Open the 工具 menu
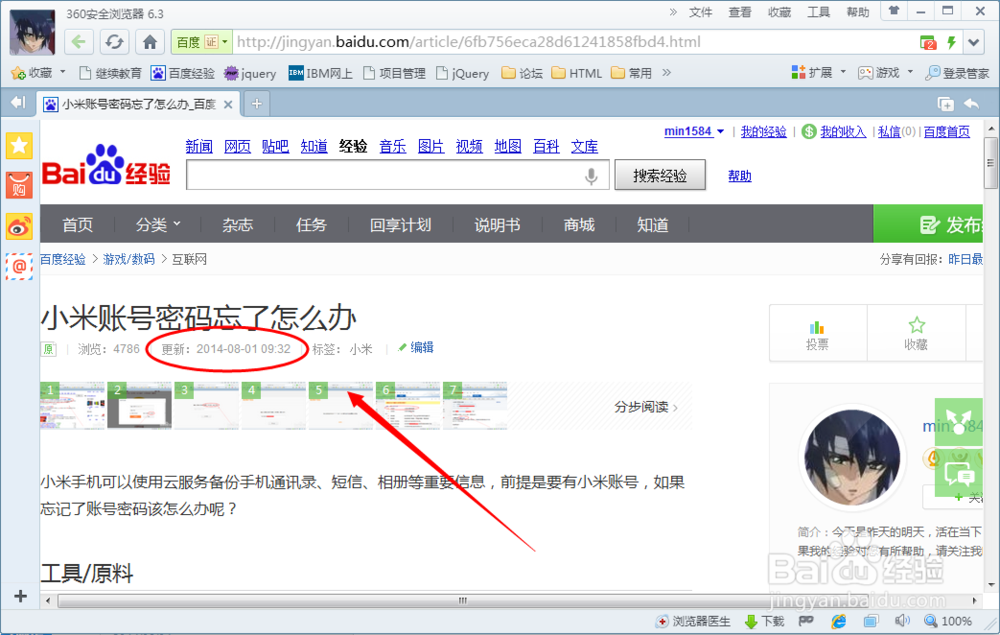The height and width of the screenshot is (635, 1000). pyautogui.click(x=818, y=12)
